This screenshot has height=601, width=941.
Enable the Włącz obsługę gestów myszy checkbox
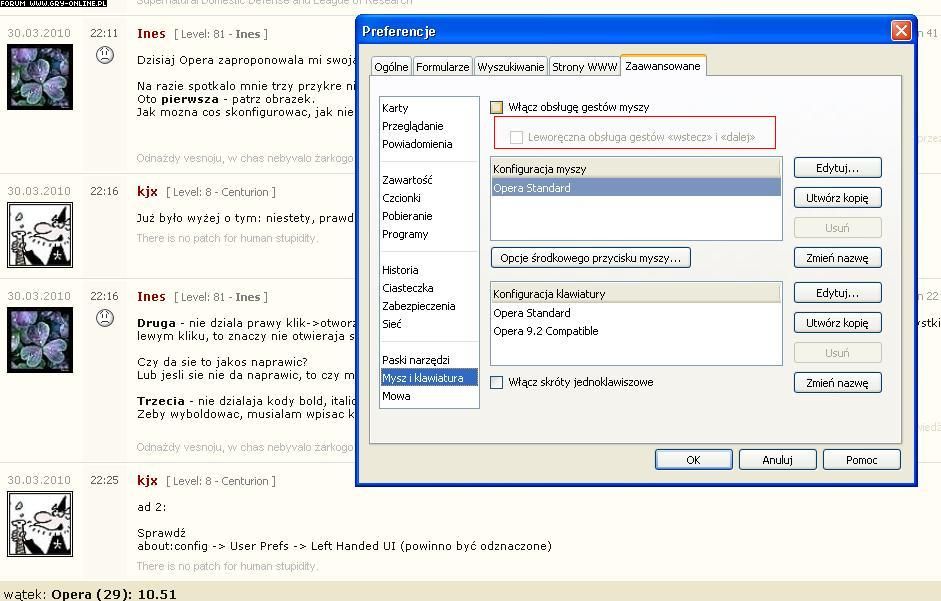[x=496, y=107]
